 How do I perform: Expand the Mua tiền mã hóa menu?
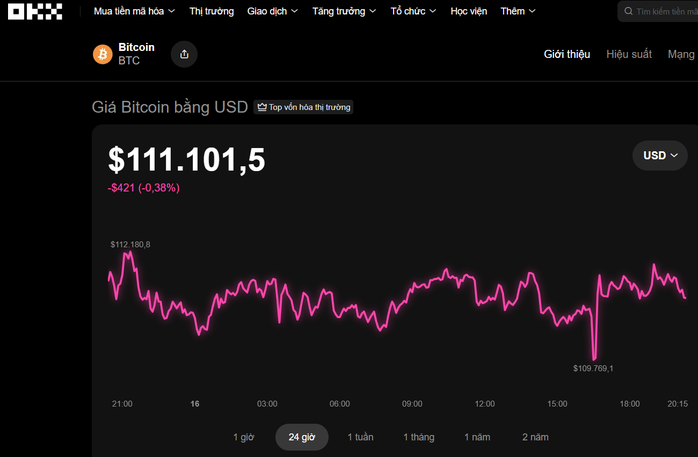[134, 12]
